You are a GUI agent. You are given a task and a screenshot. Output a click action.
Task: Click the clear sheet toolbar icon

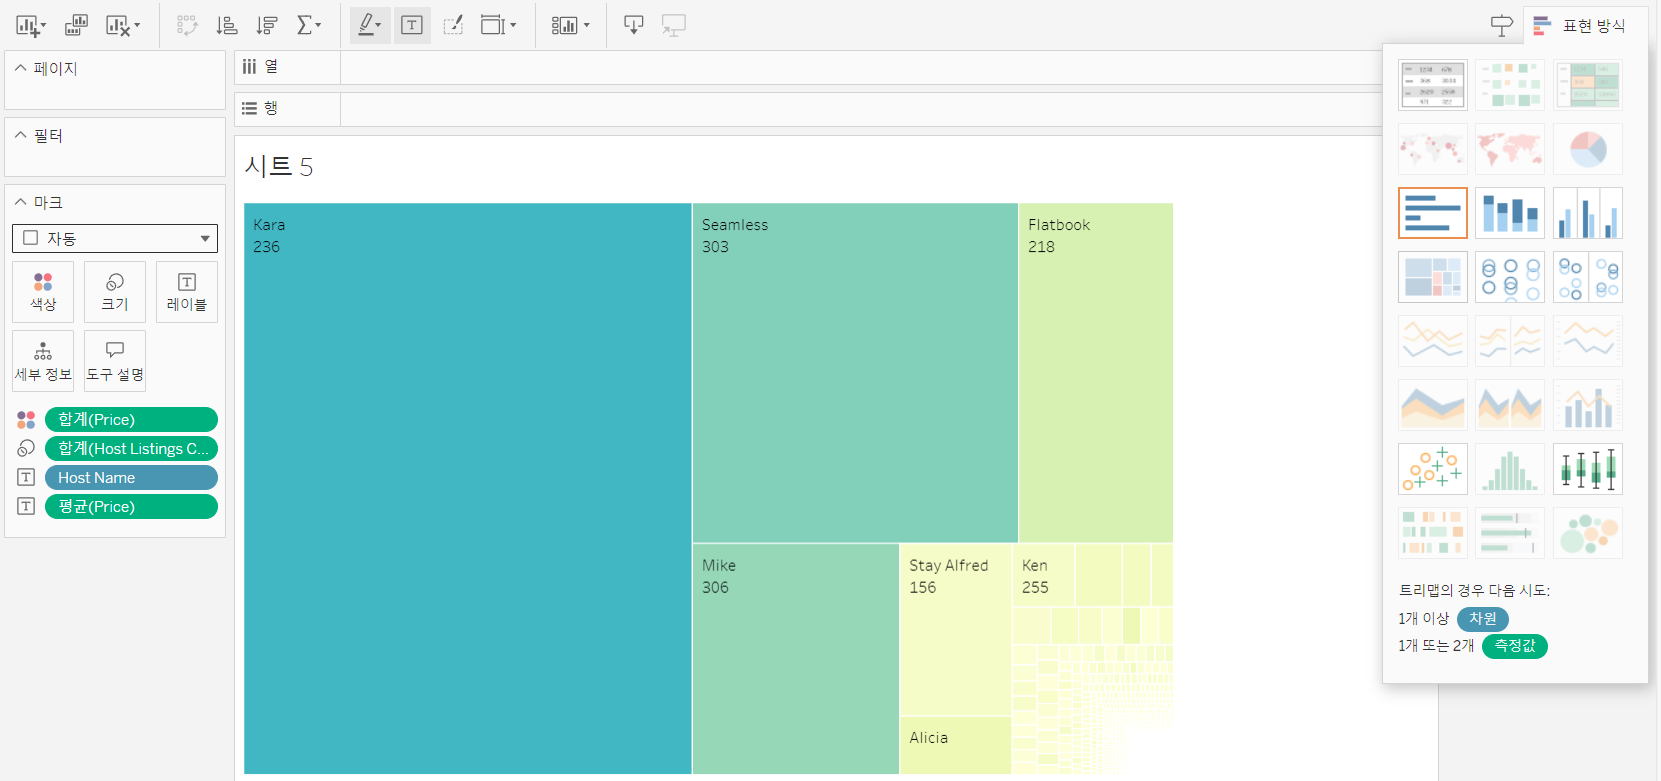[118, 25]
